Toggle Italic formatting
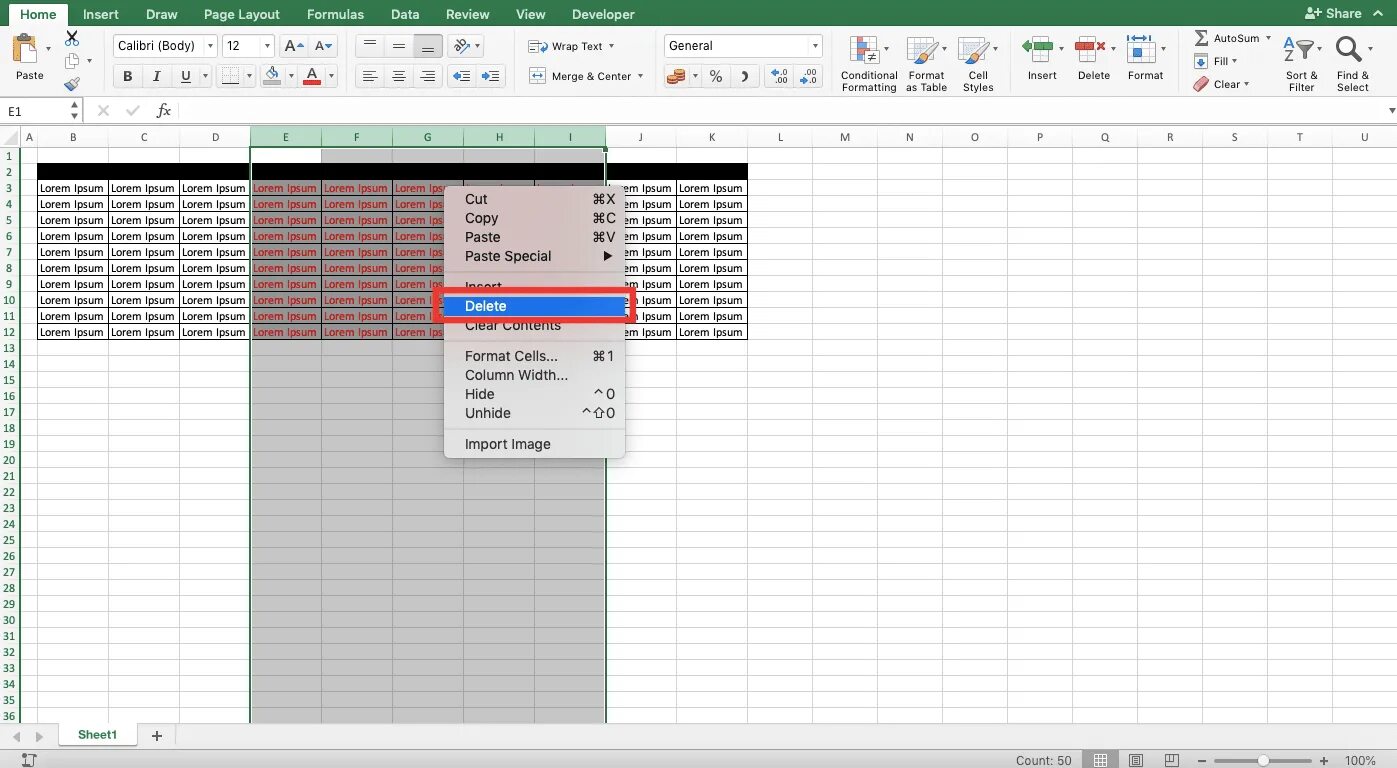Screen dimensions: 1397x768 tap(156, 76)
